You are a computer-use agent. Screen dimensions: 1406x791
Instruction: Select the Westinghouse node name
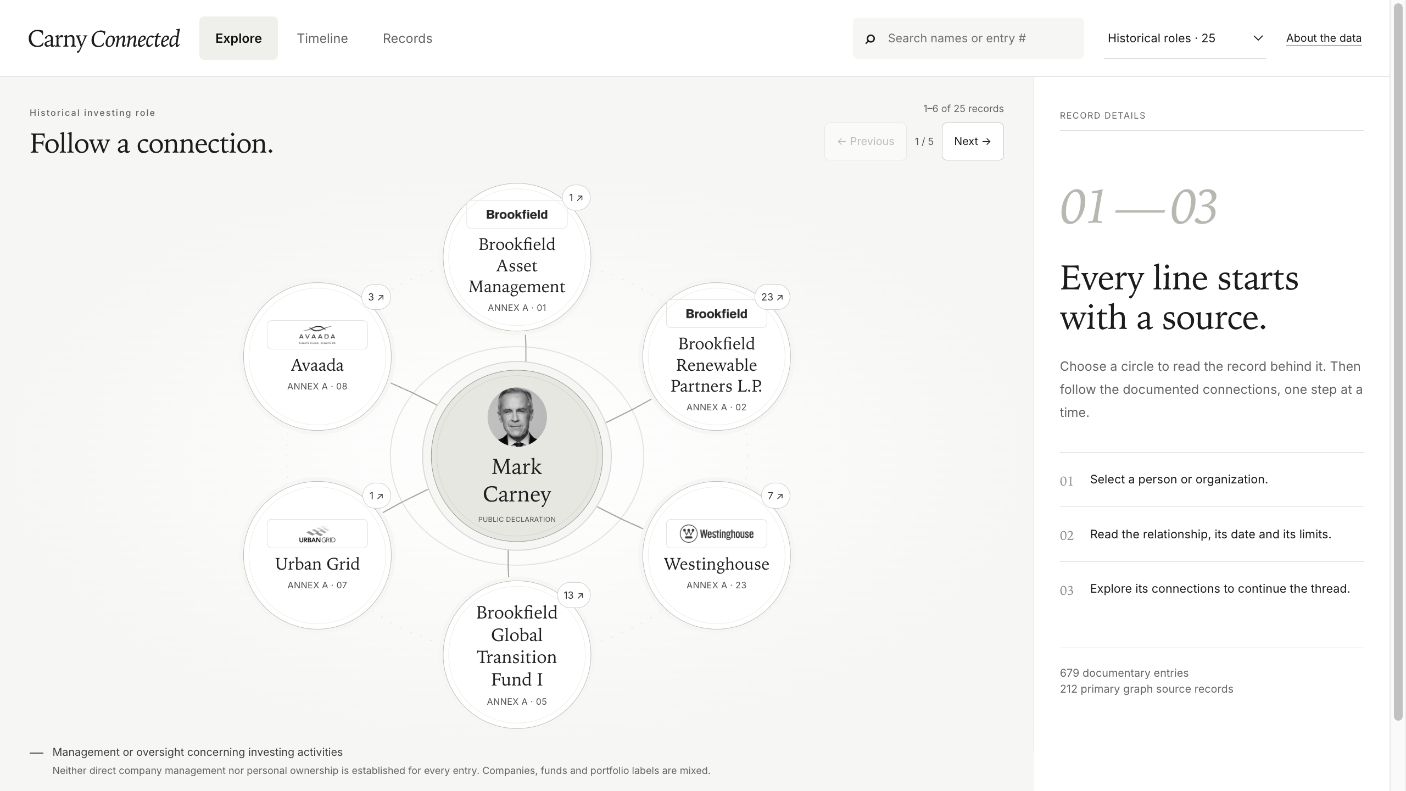click(x=716, y=564)
